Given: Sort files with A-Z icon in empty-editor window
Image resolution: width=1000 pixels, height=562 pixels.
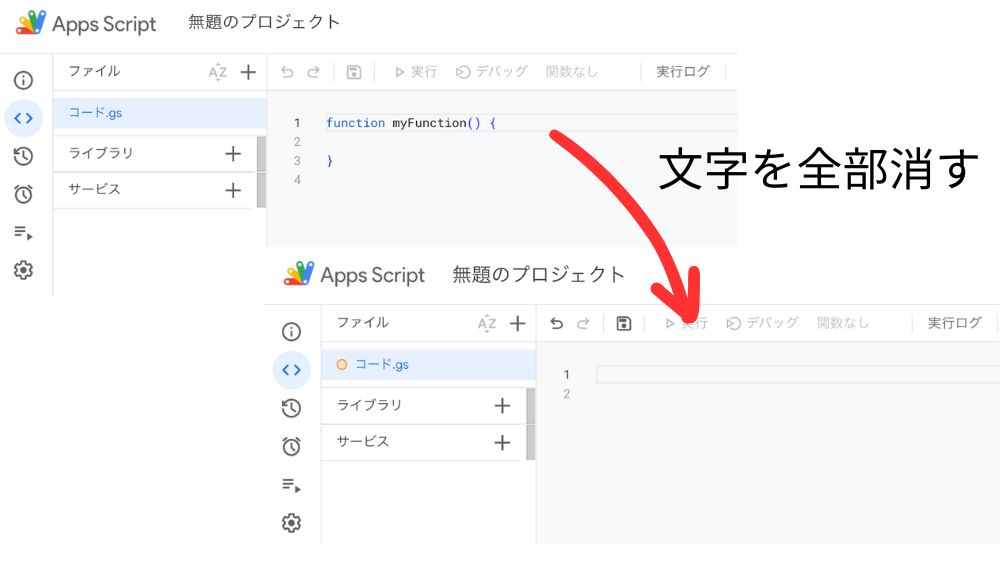Looking at the screenshot, I should point(486,323).
